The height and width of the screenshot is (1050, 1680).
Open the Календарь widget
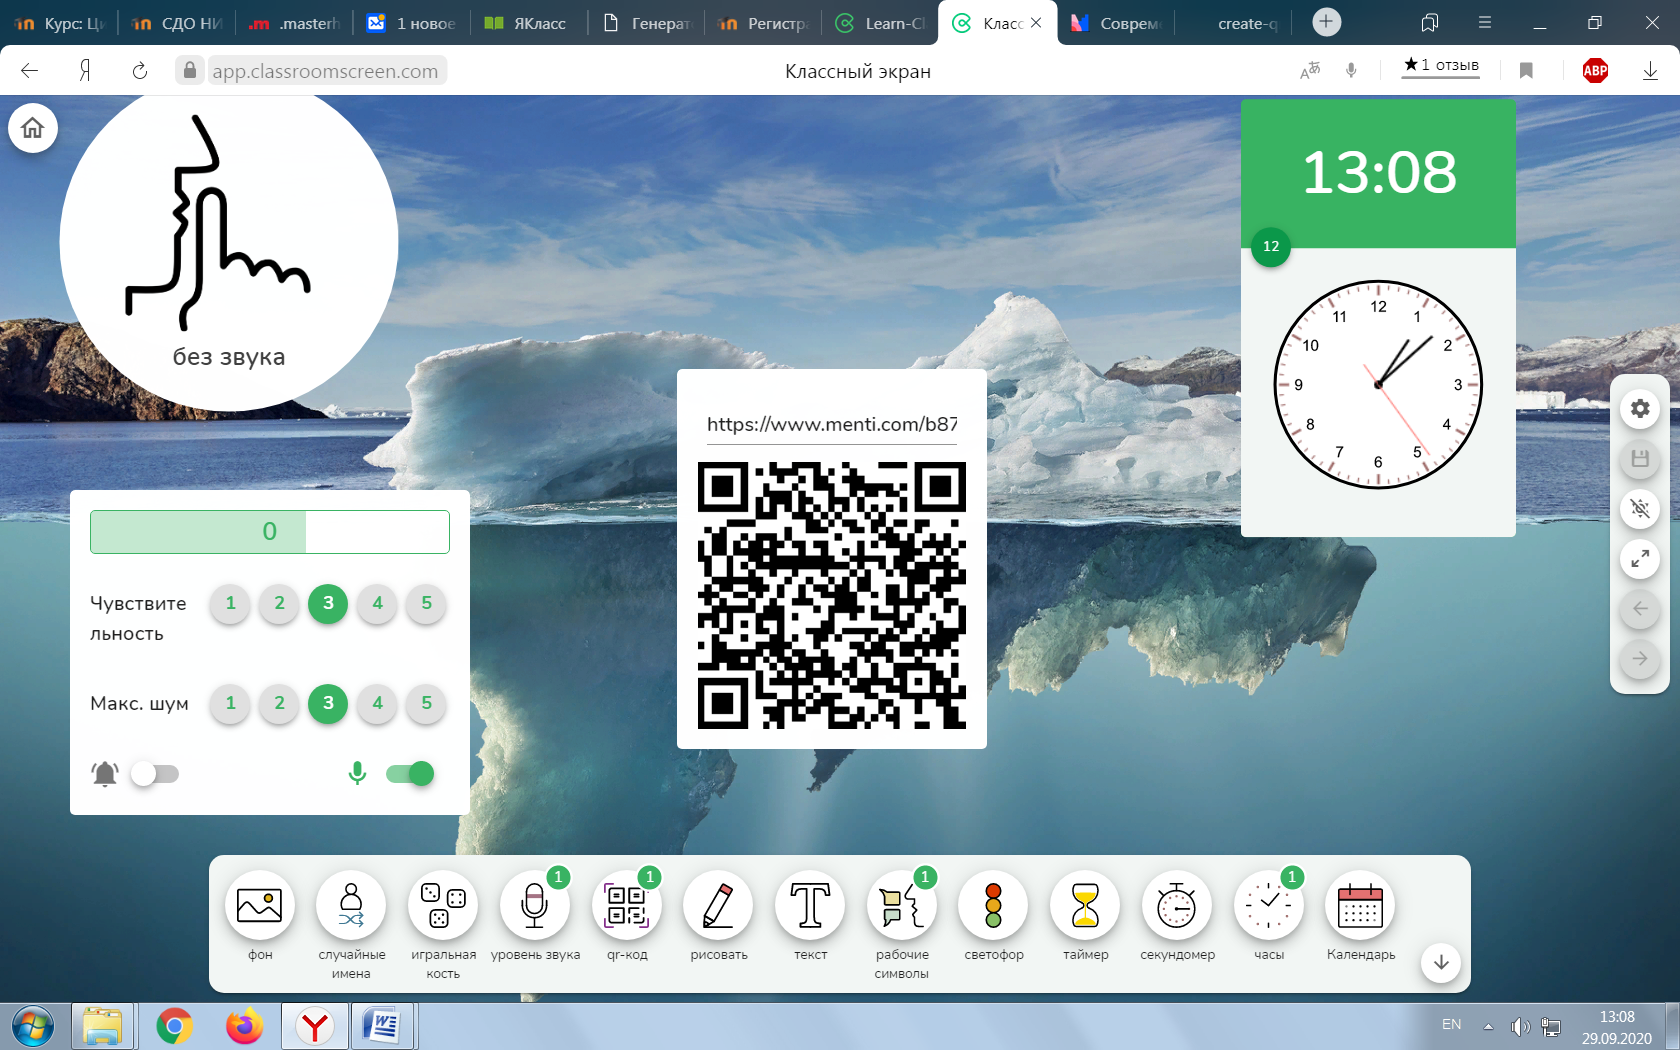click(x=1360, y=906)
